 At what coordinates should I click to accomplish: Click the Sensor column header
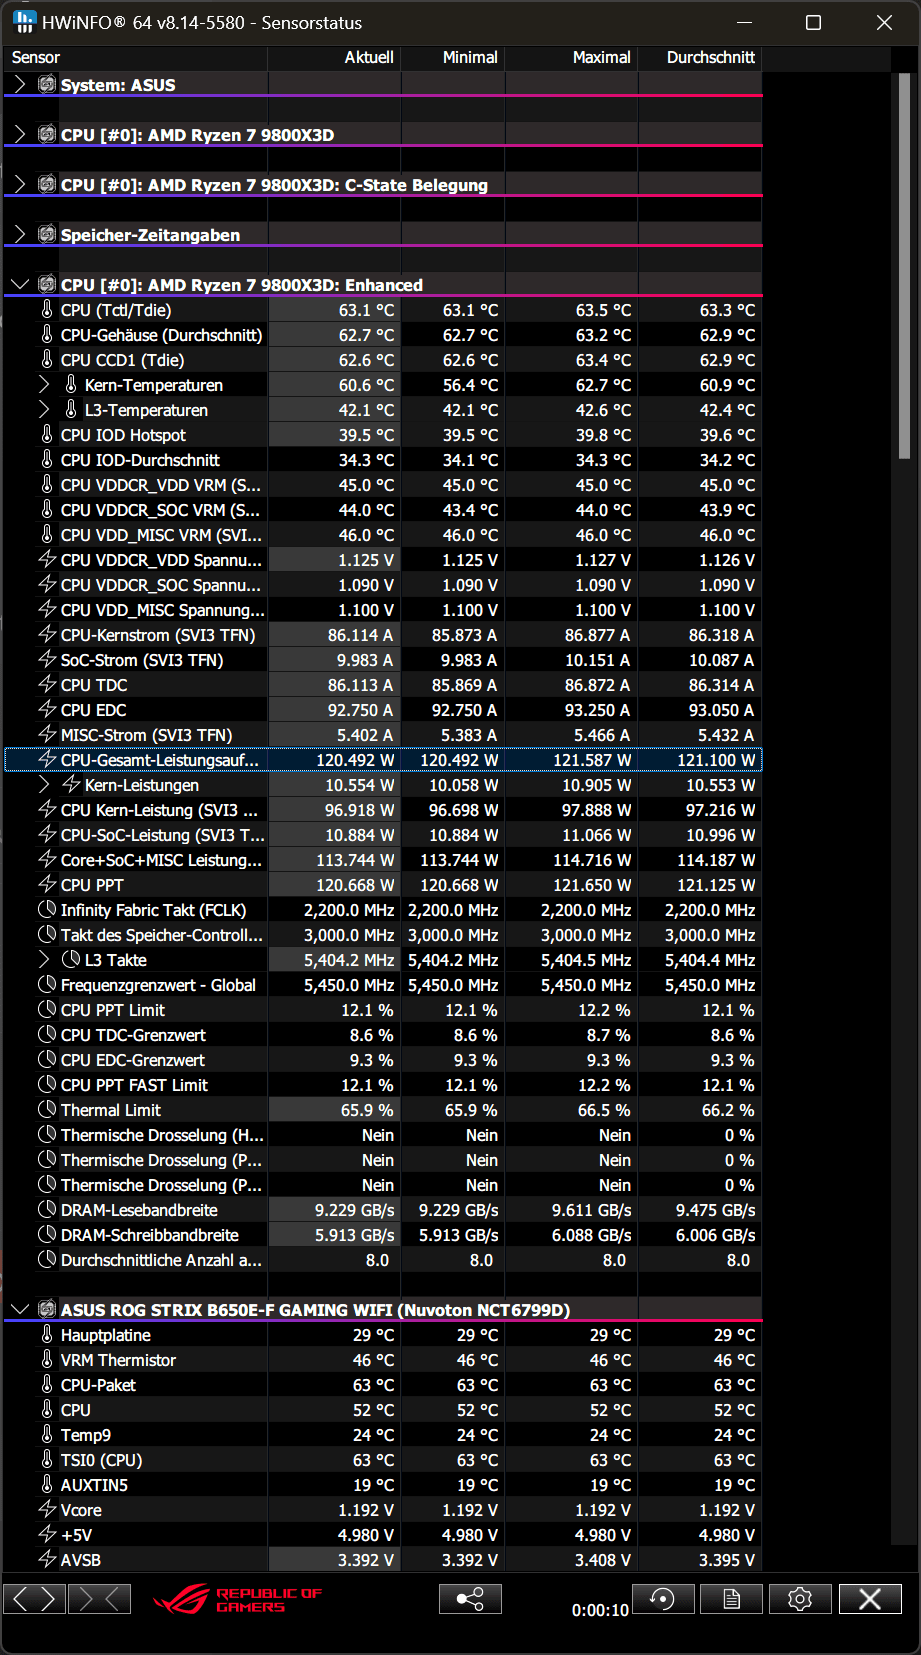tap(135, 58)
